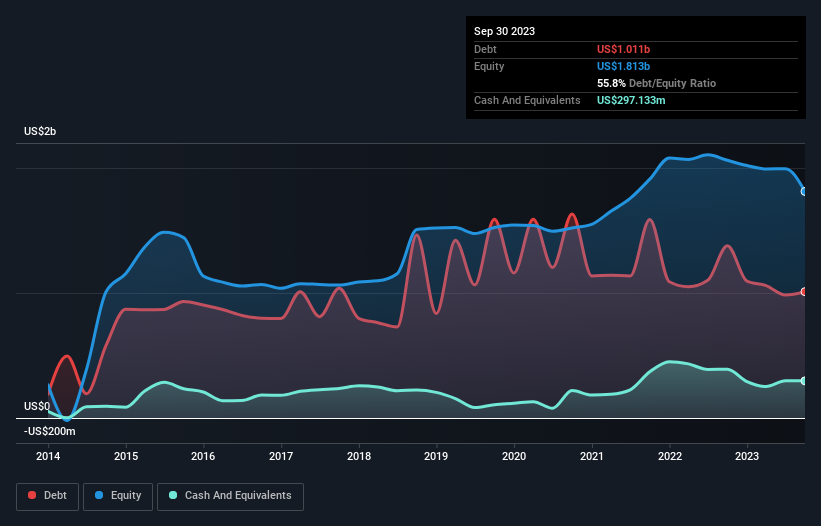Click the red Debt endpoint marker
821x526 pixels.
point(804,292)
